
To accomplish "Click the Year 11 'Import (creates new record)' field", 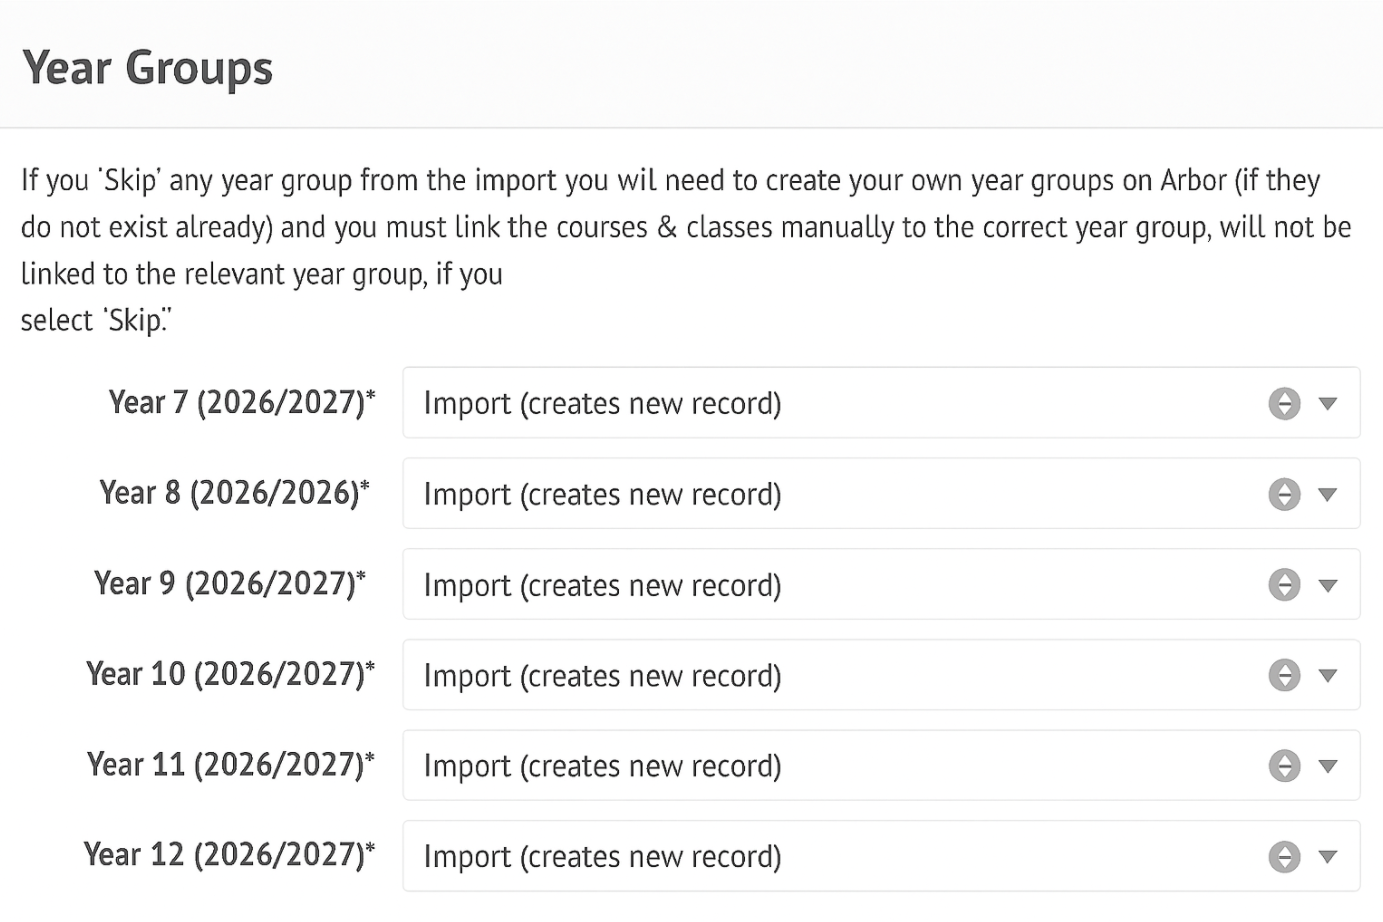I will tap(602, 766).
